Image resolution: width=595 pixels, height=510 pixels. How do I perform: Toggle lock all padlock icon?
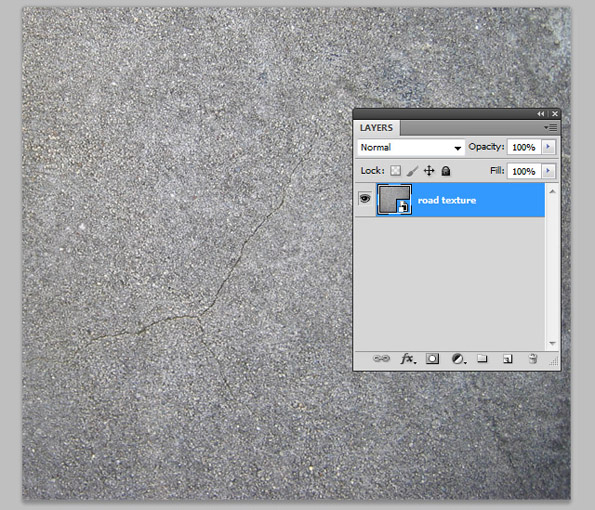[446, 171]
